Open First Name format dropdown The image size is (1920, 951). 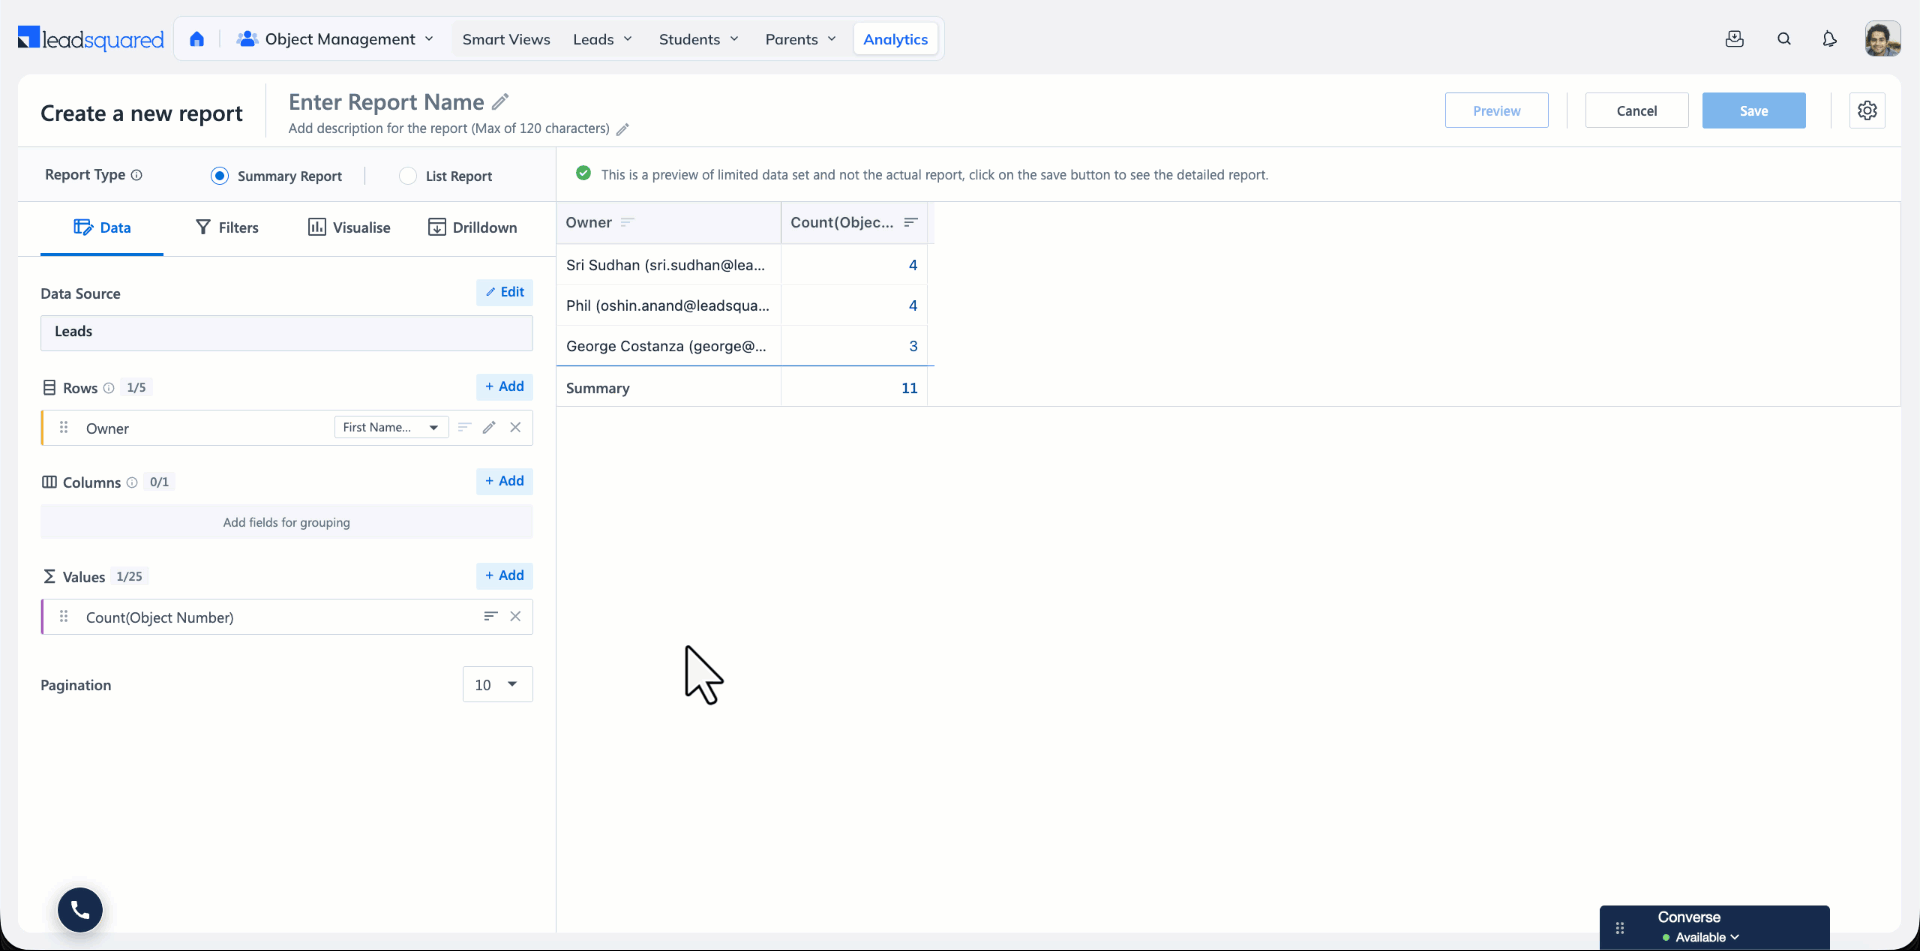tap(391, 427)
